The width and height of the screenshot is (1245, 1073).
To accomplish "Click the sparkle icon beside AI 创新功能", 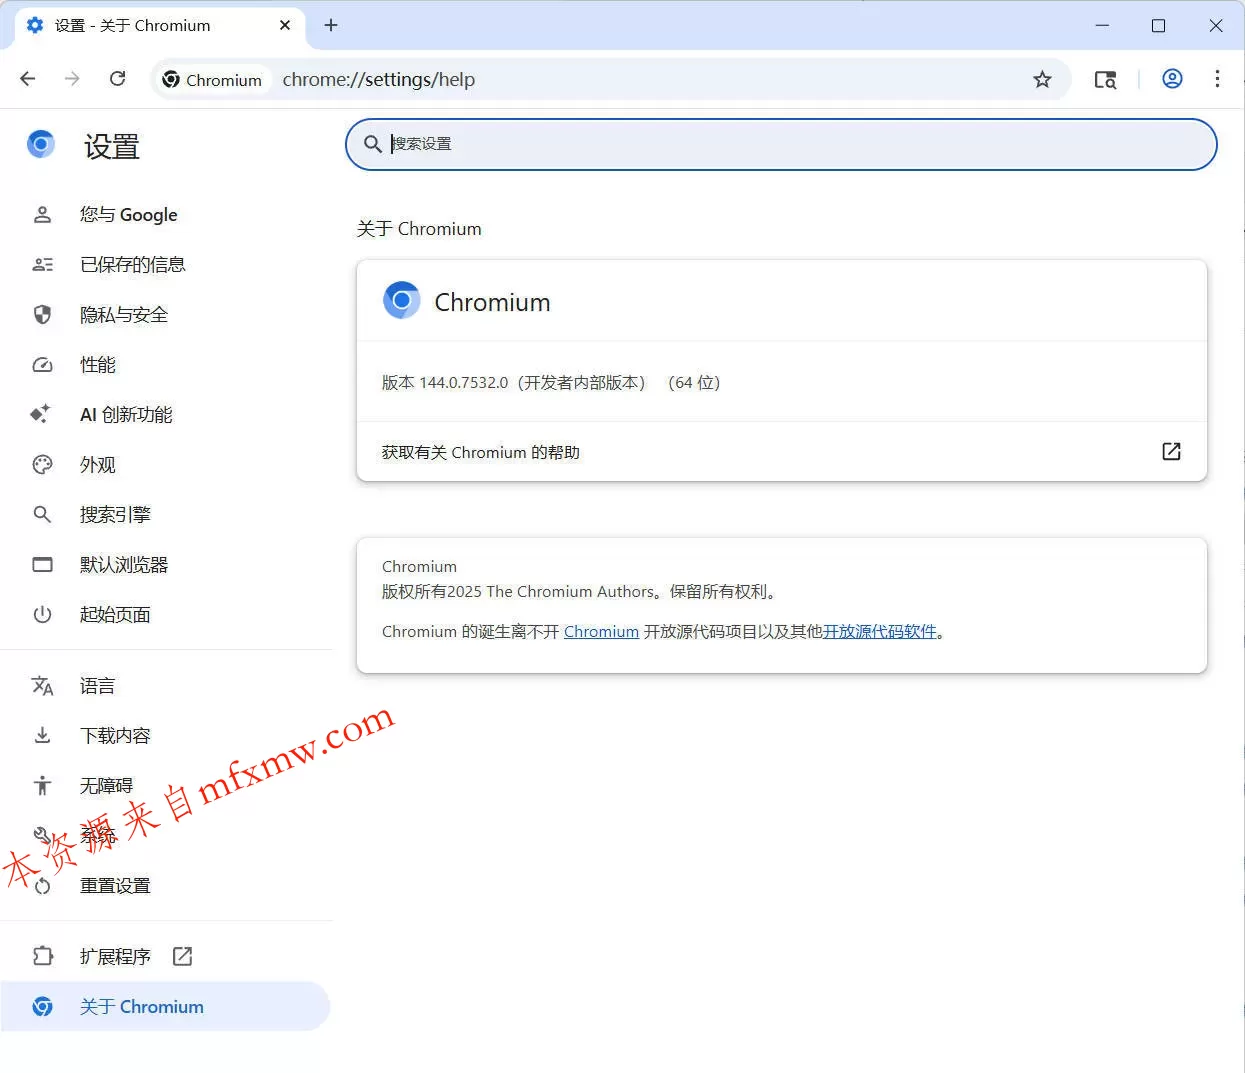I will click(40, 414).
